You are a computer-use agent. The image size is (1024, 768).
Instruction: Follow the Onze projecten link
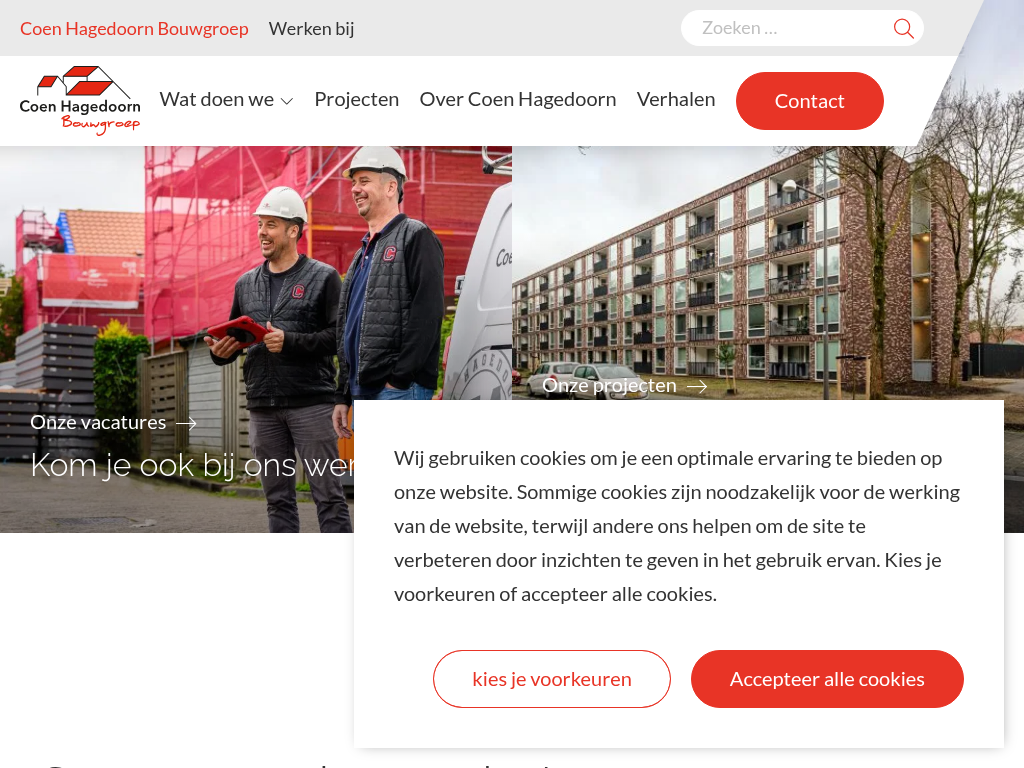pyautogui.click(x=609, y=385)
